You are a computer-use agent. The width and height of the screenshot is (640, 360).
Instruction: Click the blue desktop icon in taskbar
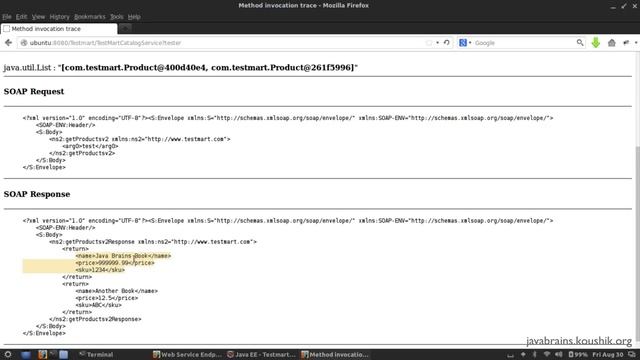25,354
